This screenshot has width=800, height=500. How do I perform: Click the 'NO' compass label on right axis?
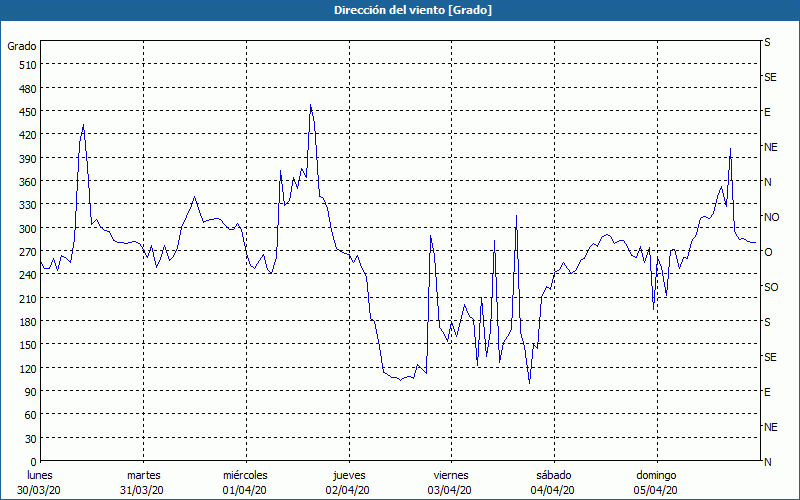tap(771, 217)
